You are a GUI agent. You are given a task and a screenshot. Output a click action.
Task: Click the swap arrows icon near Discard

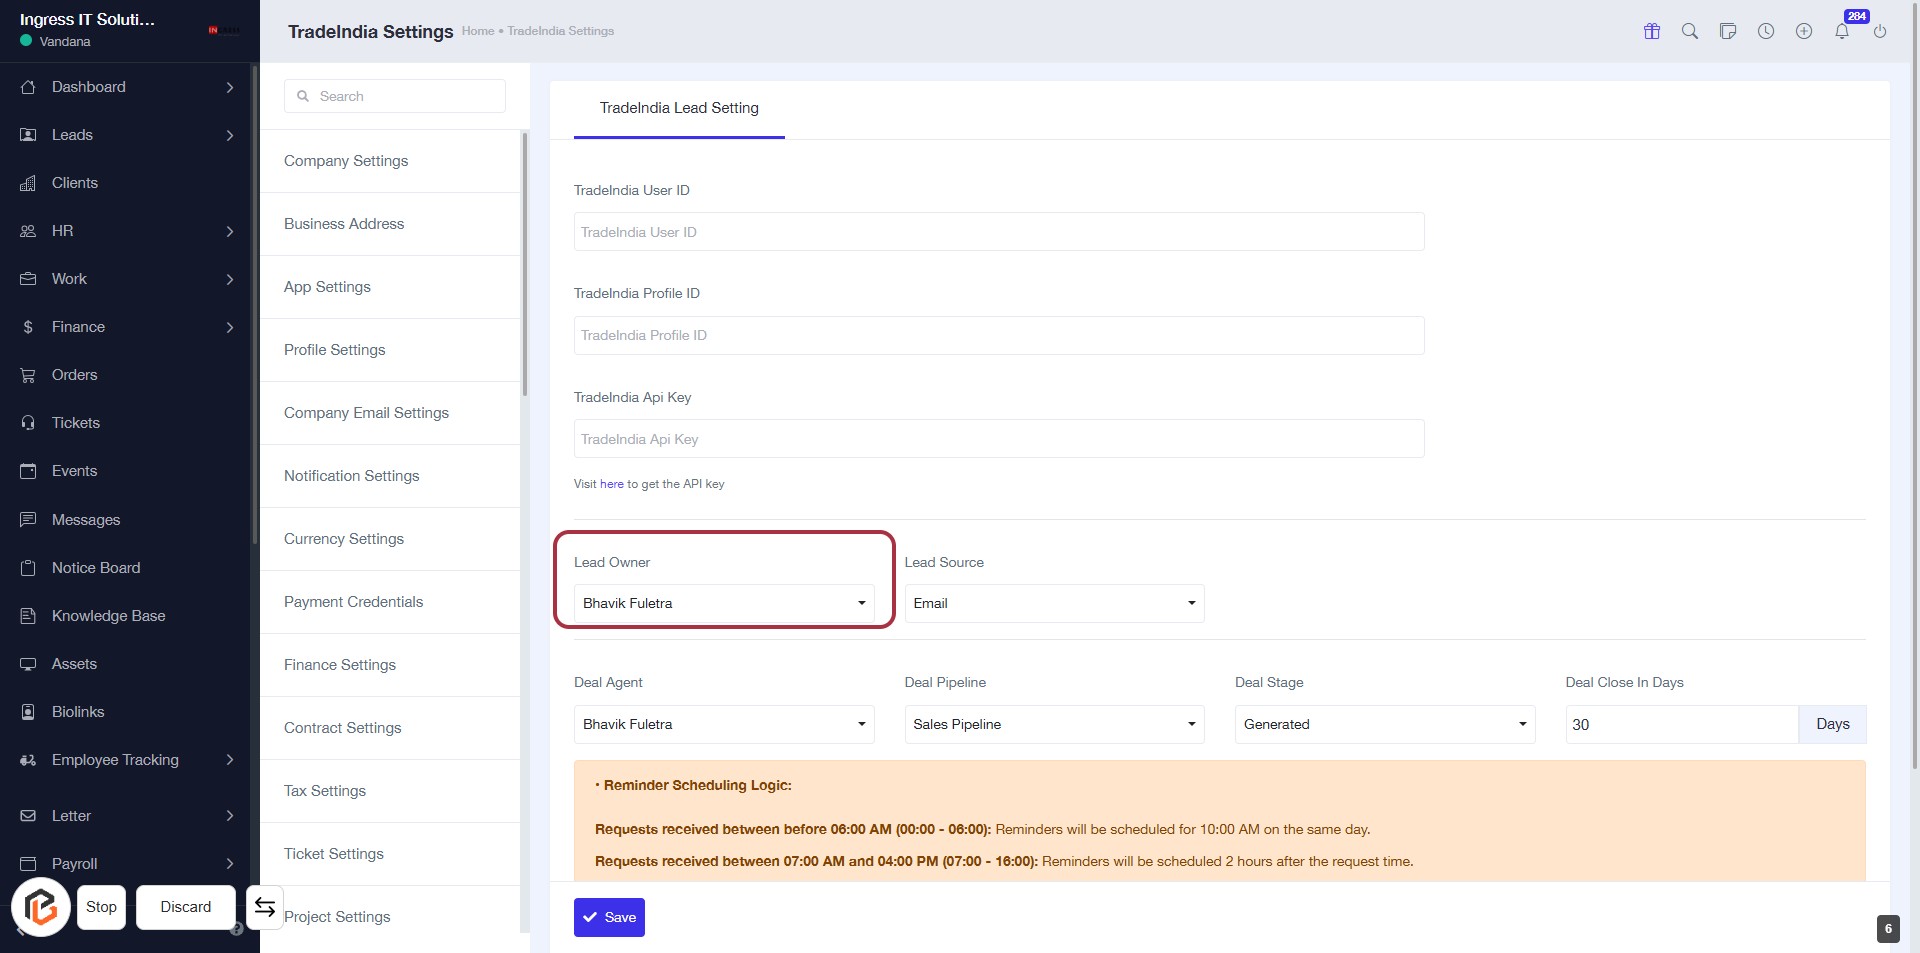[x=264, y=907]
